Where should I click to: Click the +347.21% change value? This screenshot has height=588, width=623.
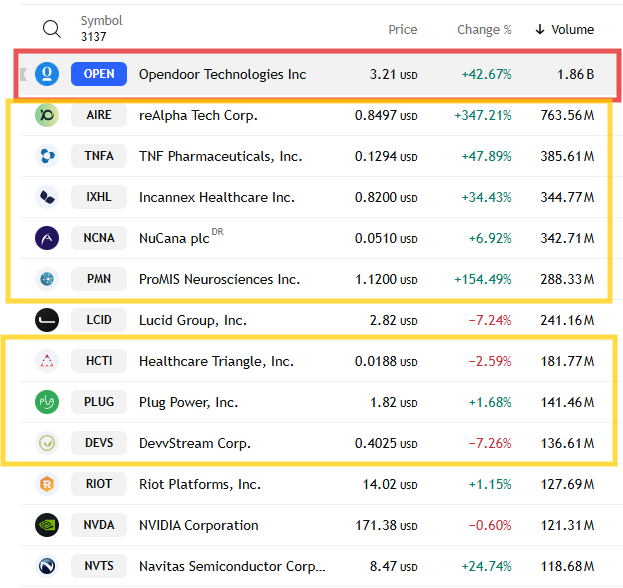point(482,115)
